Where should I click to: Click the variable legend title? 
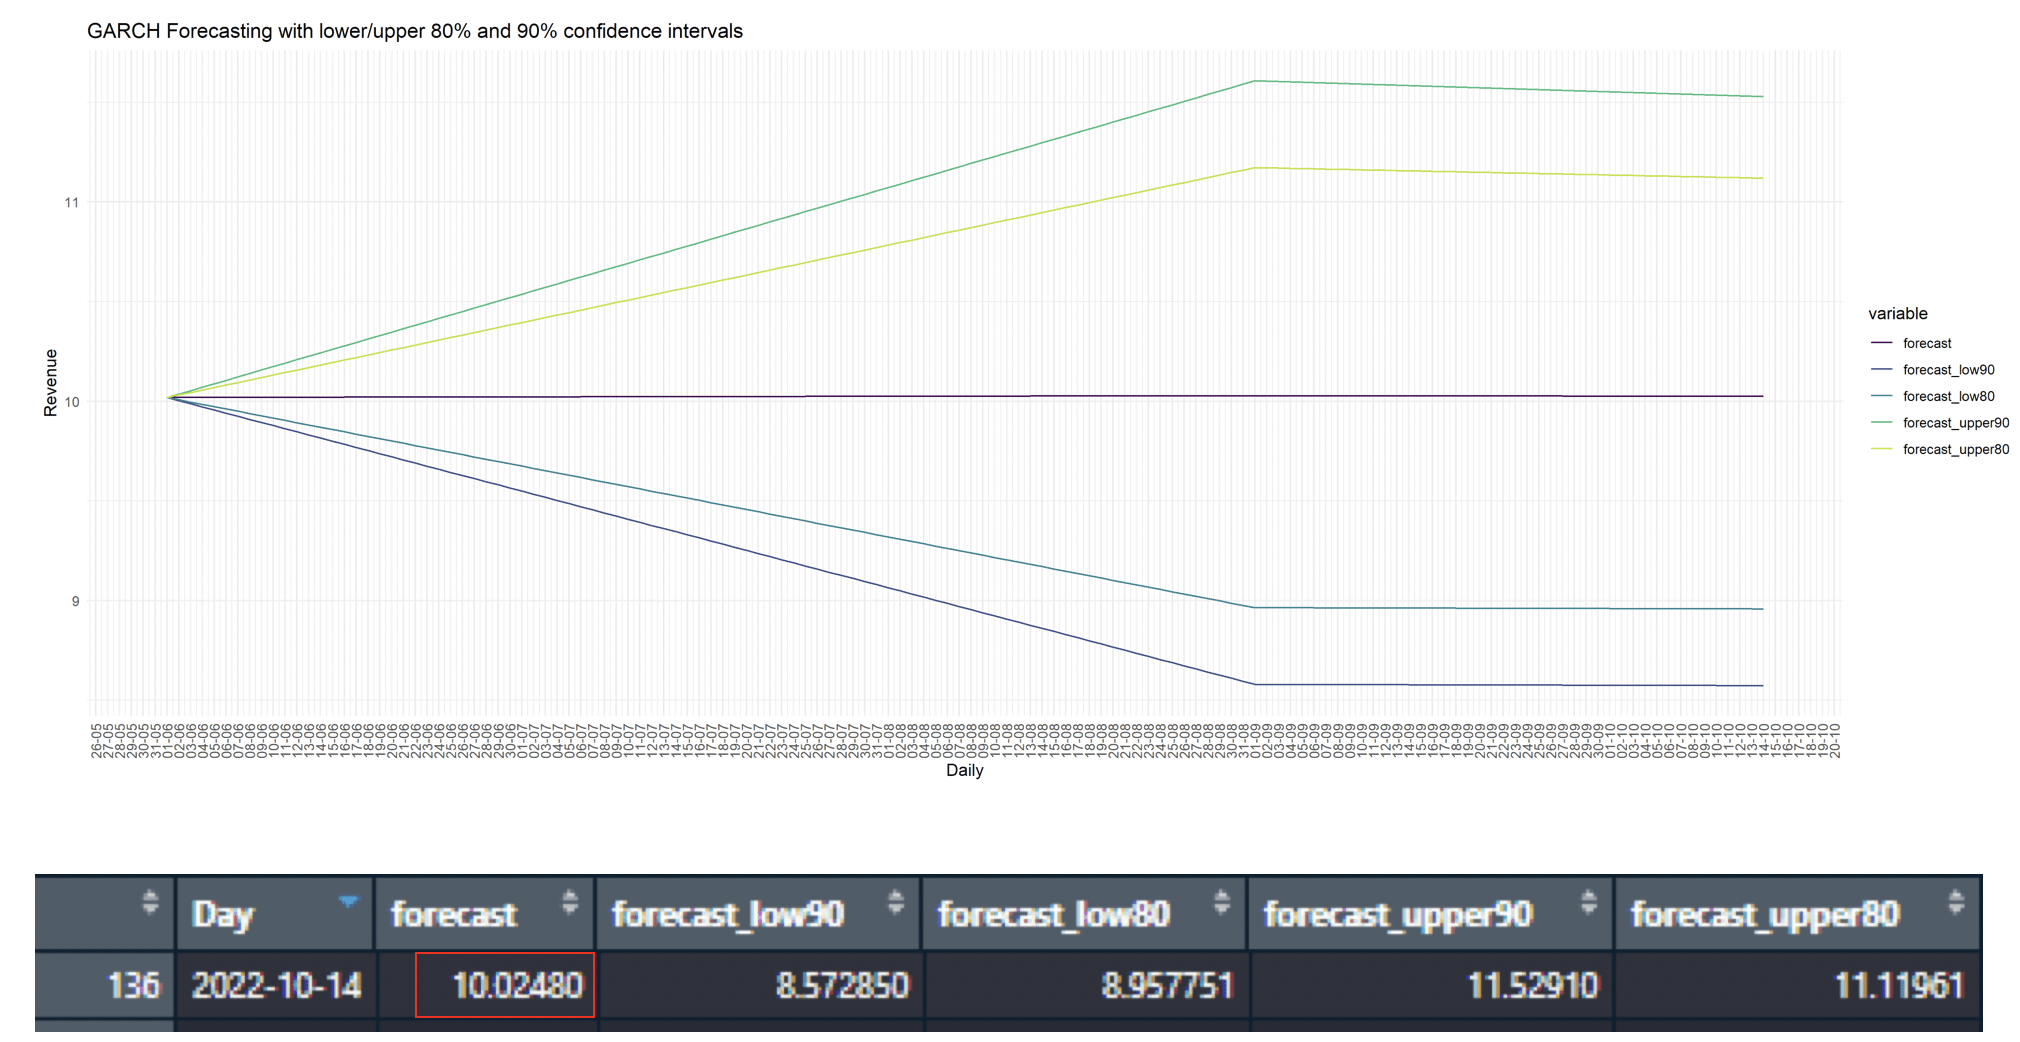pyautogui.click(x=1896, y=313)
